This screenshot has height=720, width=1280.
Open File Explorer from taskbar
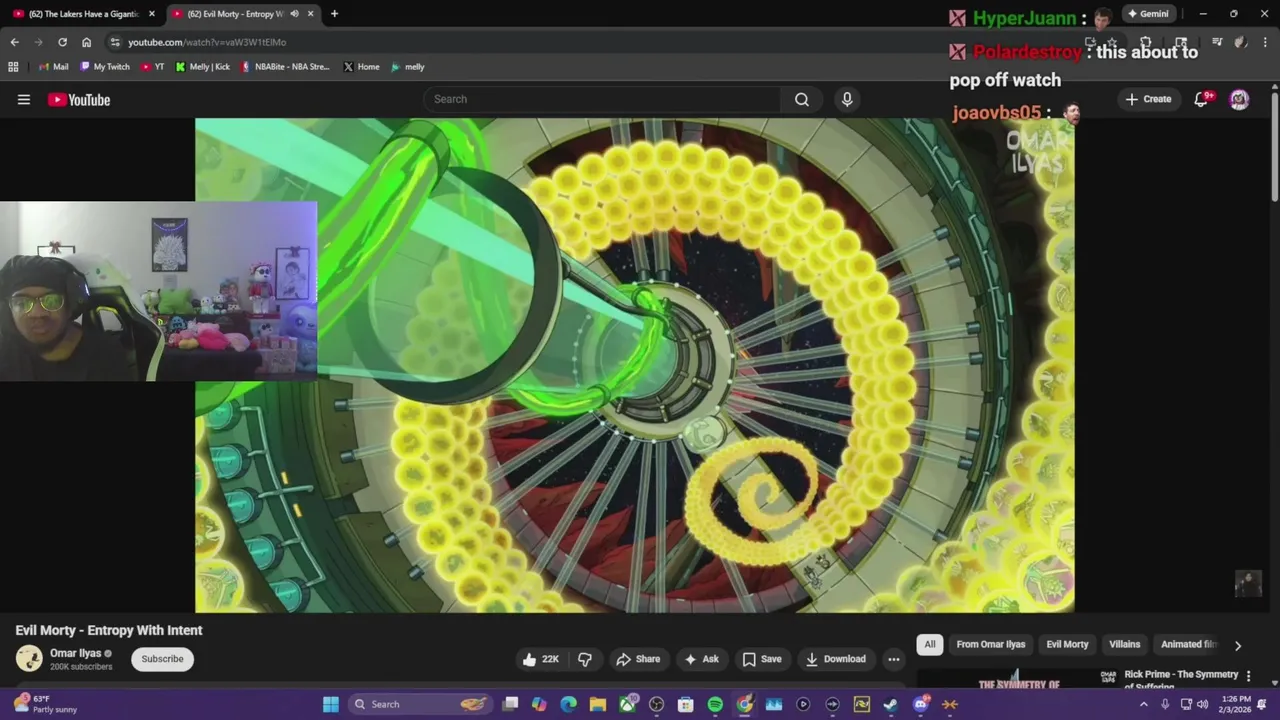tap(597, 704)
